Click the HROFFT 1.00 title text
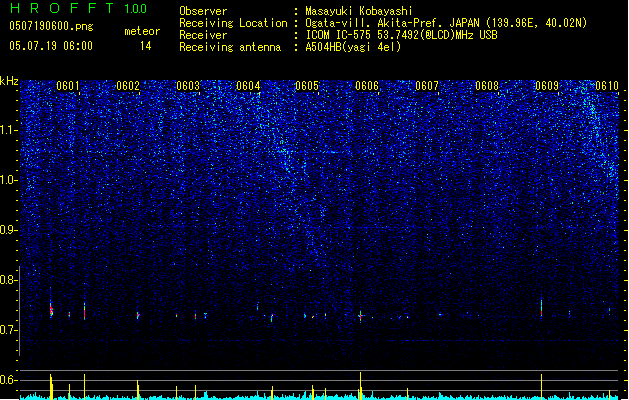Image resolution: width=629 pixels, height=400 pixels. pyautogui.click(x=79, y=8)
